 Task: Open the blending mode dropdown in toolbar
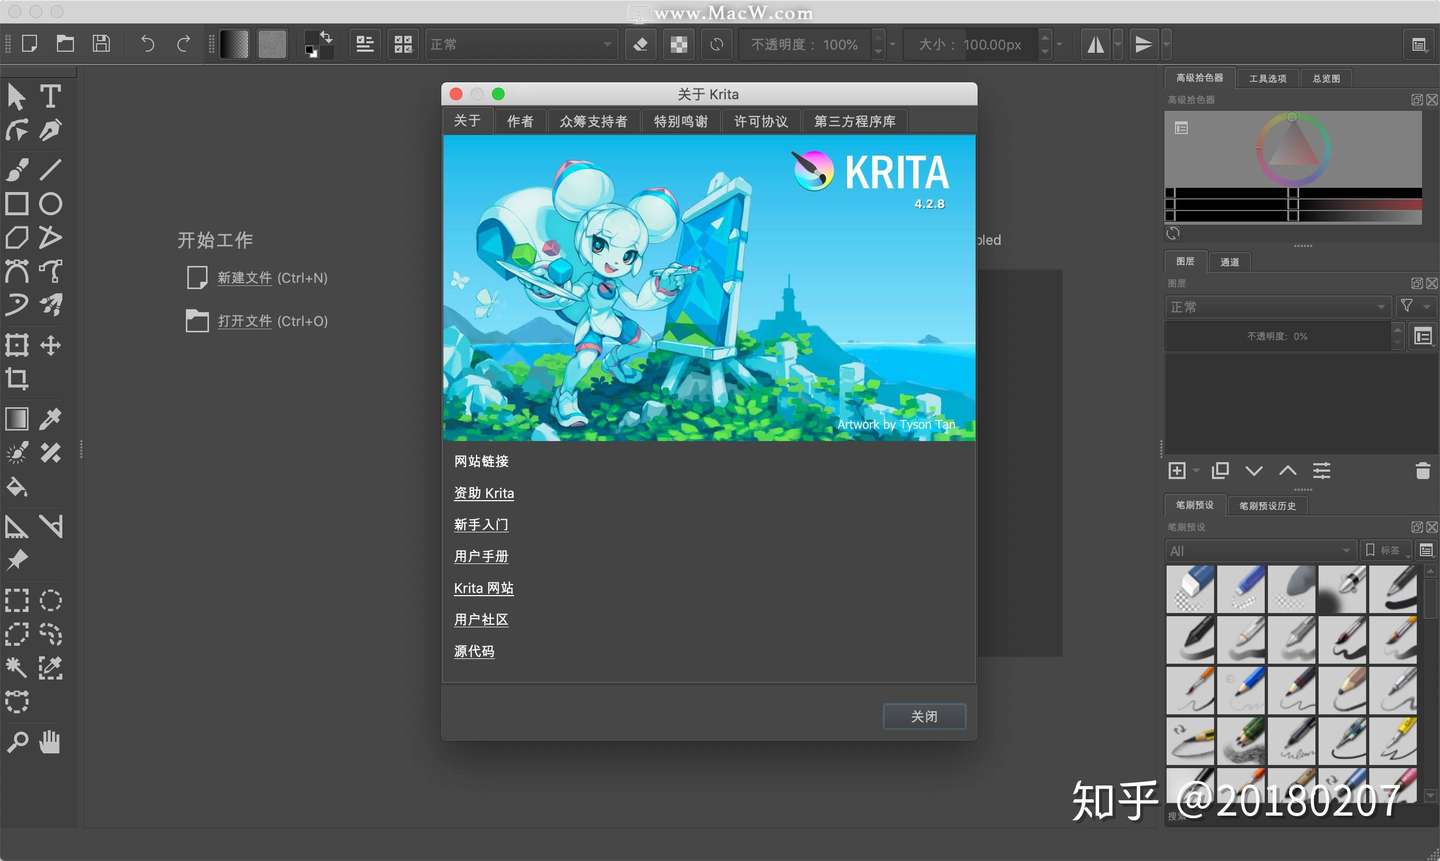(x=521, y=44)
